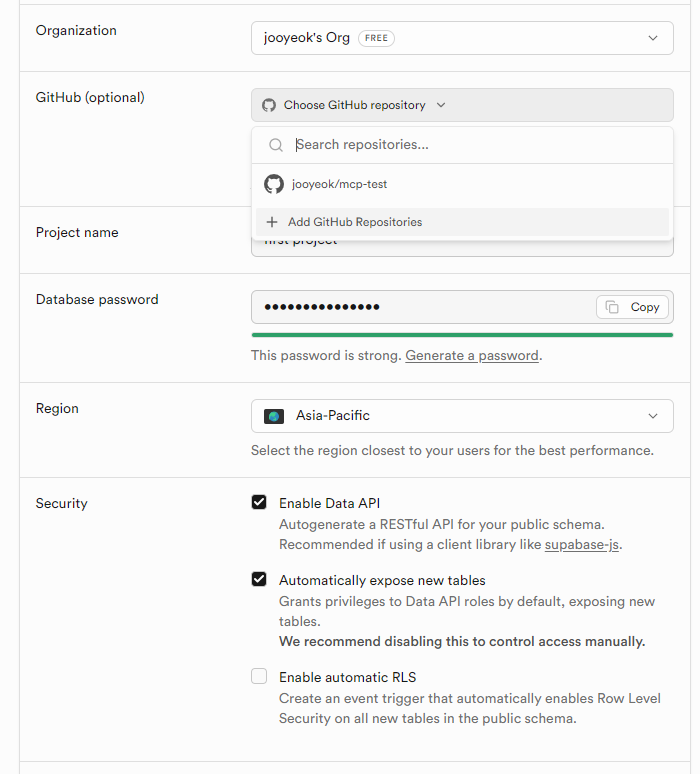
Task: Click 'Select the region closest' helper text
Action: (x=452, y=451)
